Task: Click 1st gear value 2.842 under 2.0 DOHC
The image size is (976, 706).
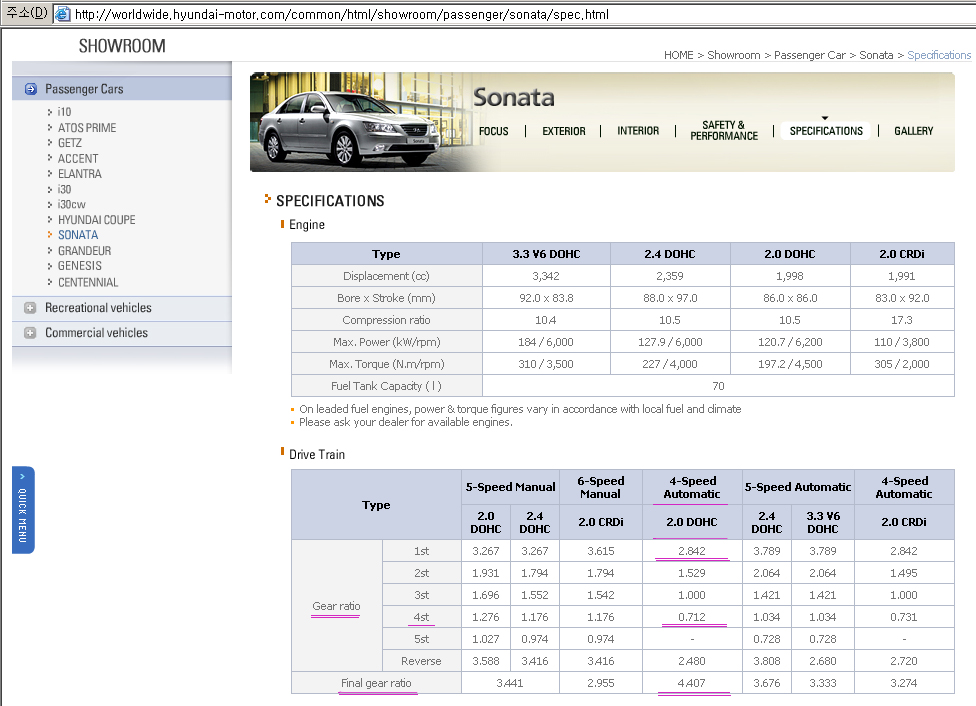Action: coord(692,551)
